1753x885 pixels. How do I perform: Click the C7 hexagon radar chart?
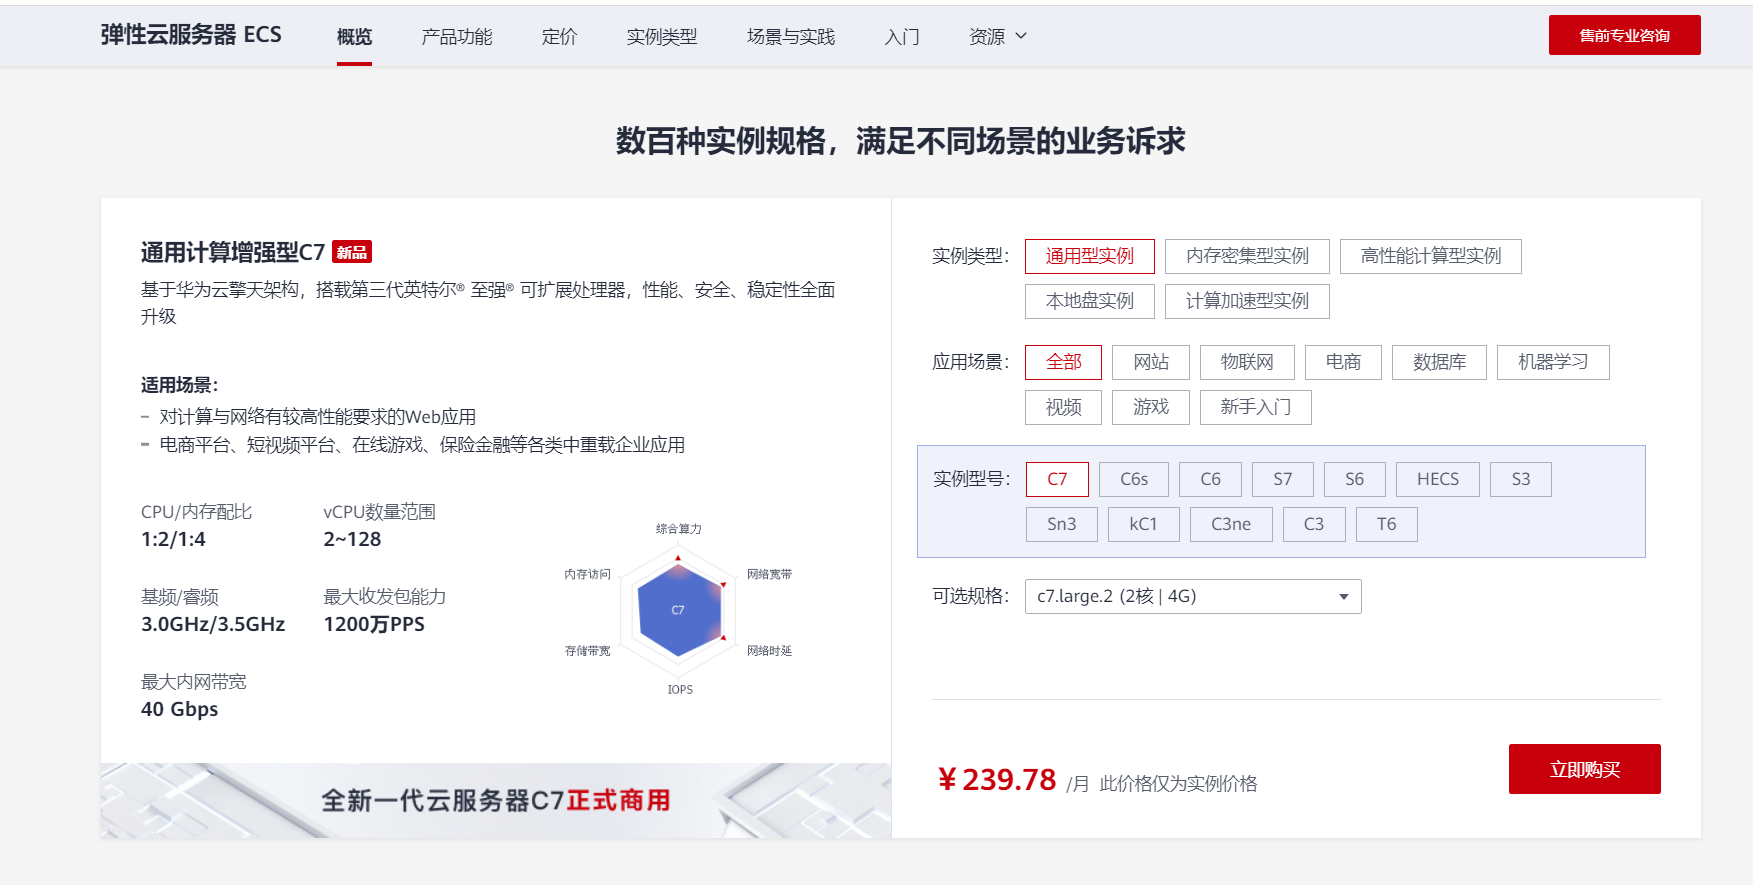(x=678, y=610)
